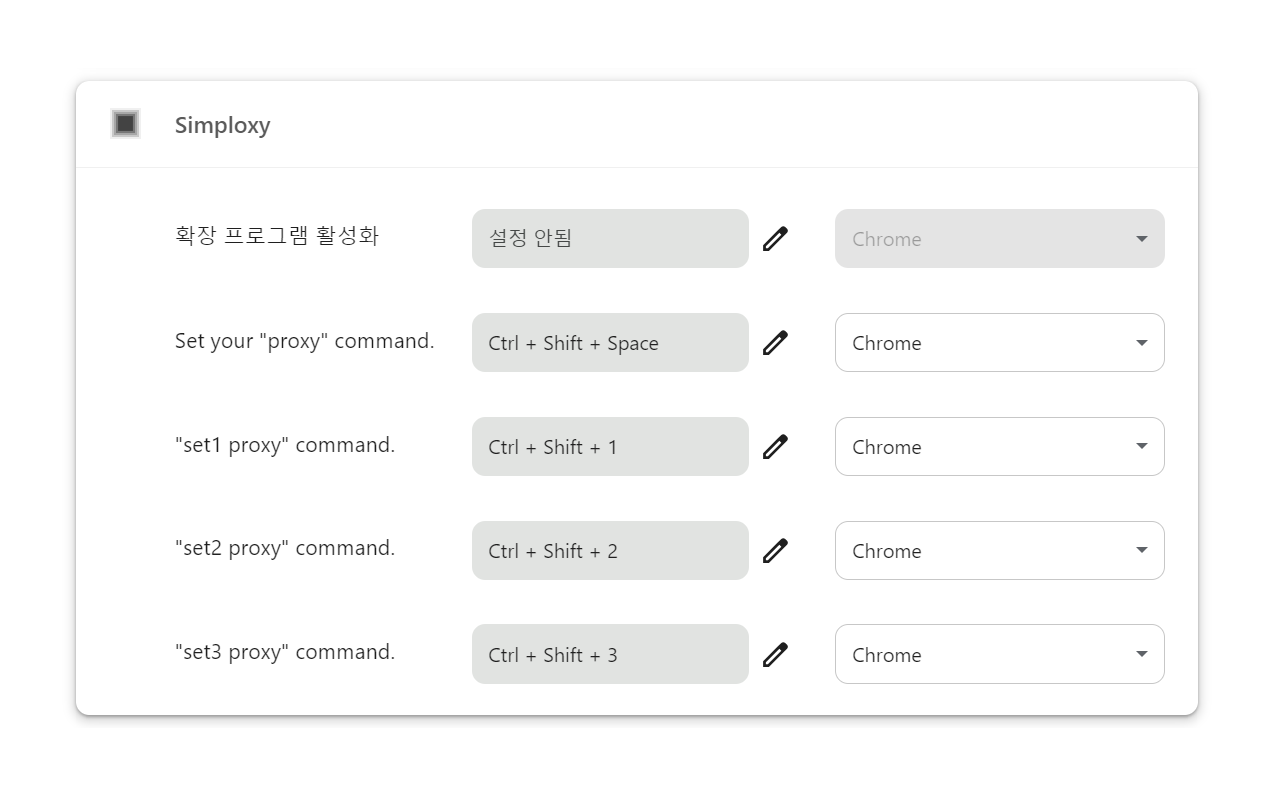Click the Simploxy extension icon
Image resolution: width=1280 pixels, height=800 pixels.
coord(124,124)
